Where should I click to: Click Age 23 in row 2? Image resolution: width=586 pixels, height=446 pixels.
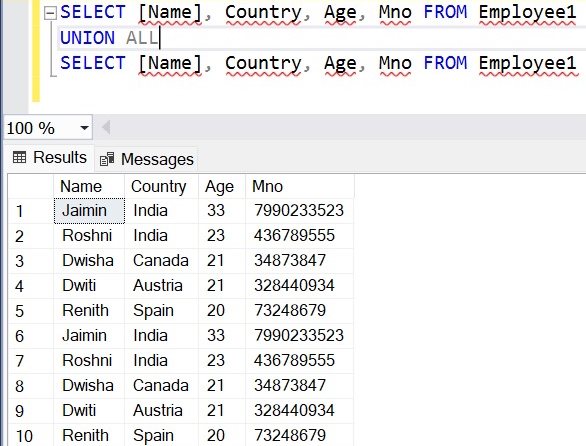222,236
